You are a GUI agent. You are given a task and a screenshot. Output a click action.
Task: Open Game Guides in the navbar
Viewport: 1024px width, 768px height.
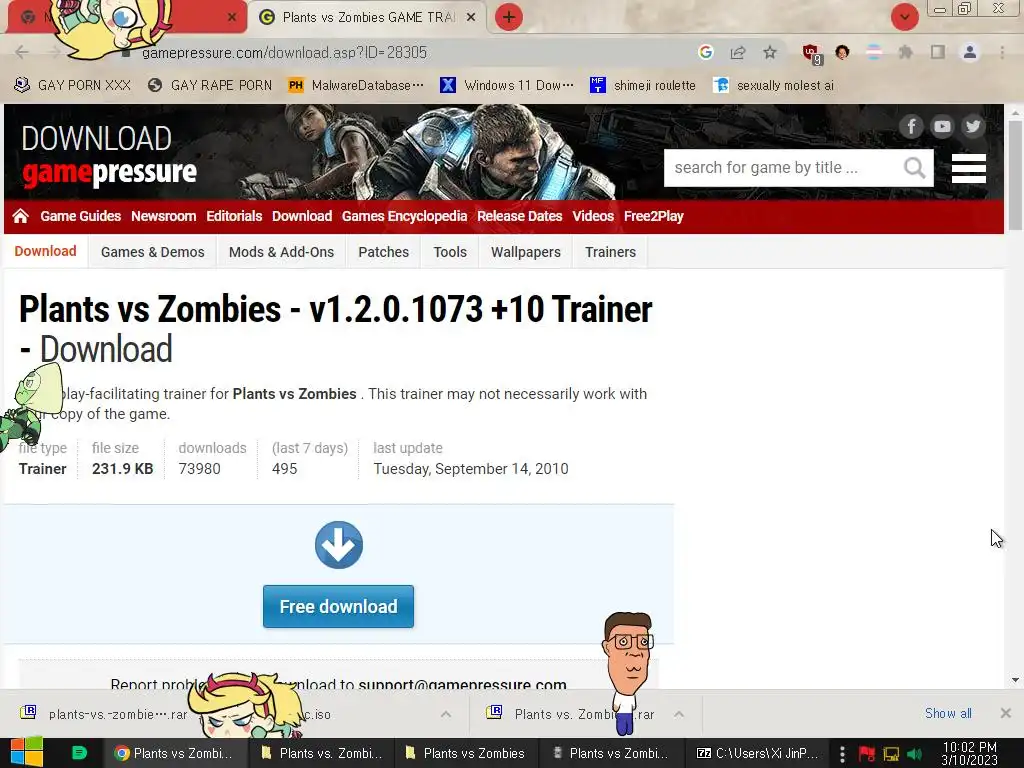(x=80, y=216)
